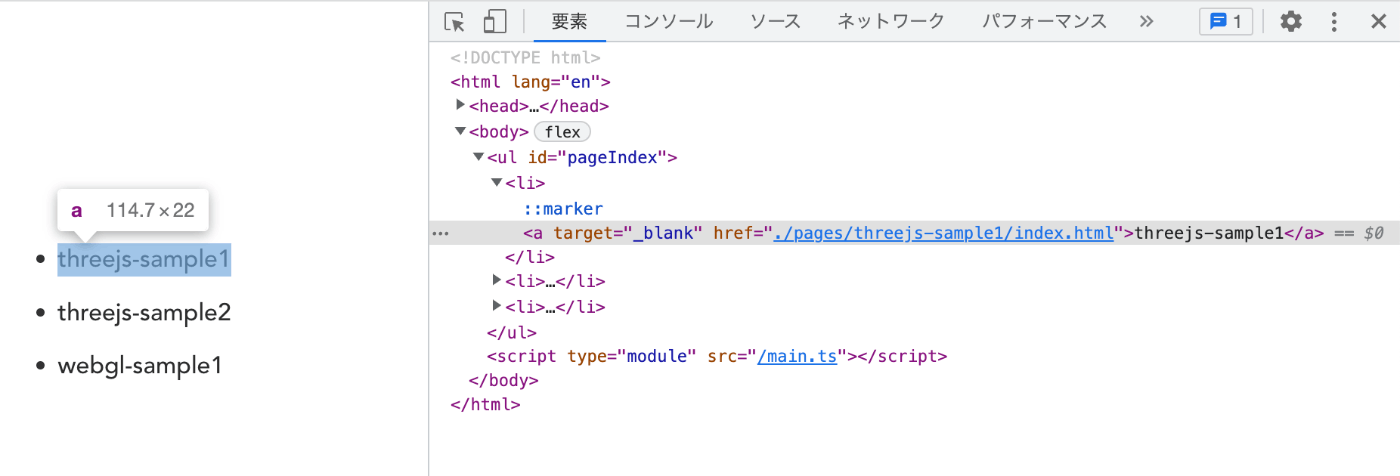Open DevTools settings gear
Viewport: 1400px width, 476px height.
coord(1291,21)
